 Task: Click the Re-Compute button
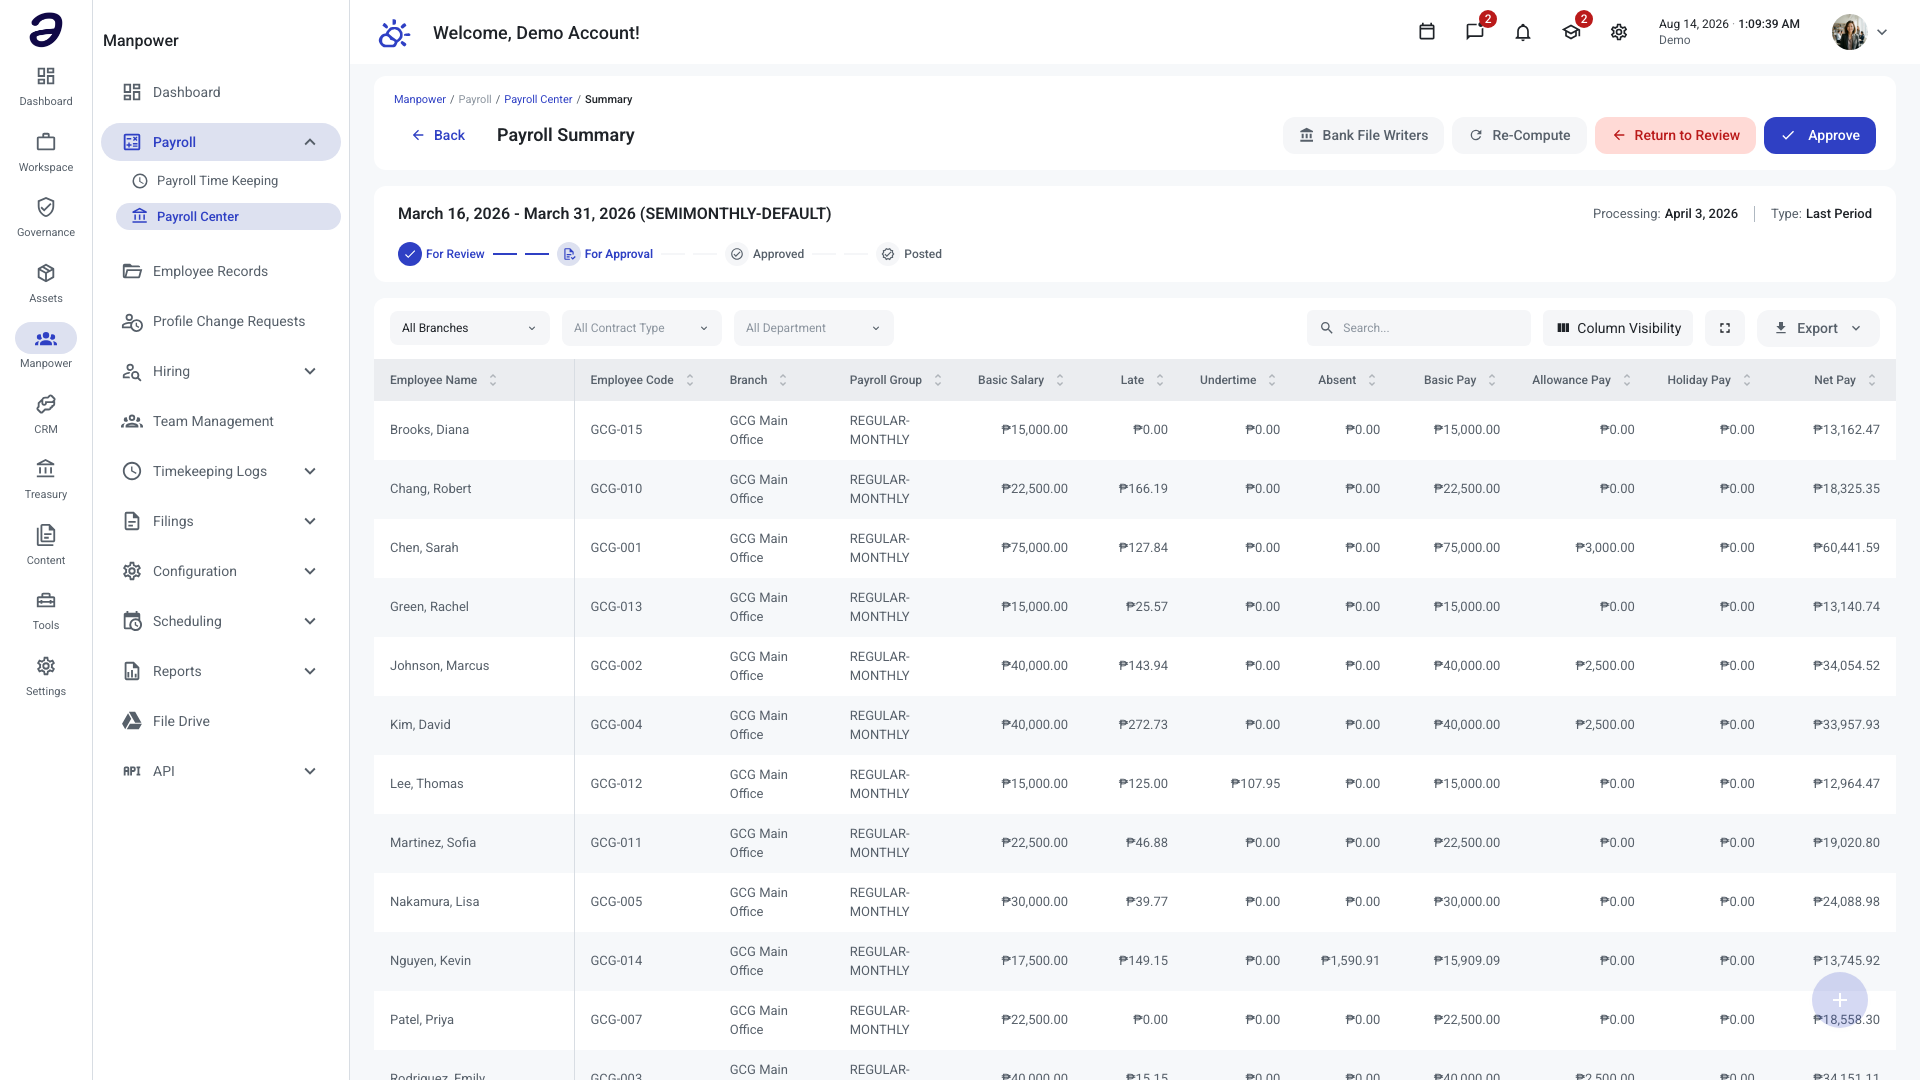click(1519, 135)
